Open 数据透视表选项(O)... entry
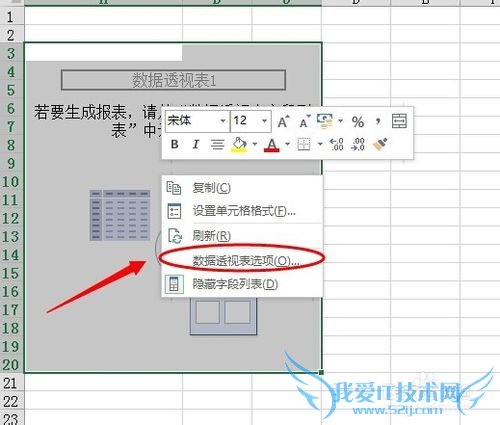The height and width of the screenshot is (425, 500). click(242, 261)
